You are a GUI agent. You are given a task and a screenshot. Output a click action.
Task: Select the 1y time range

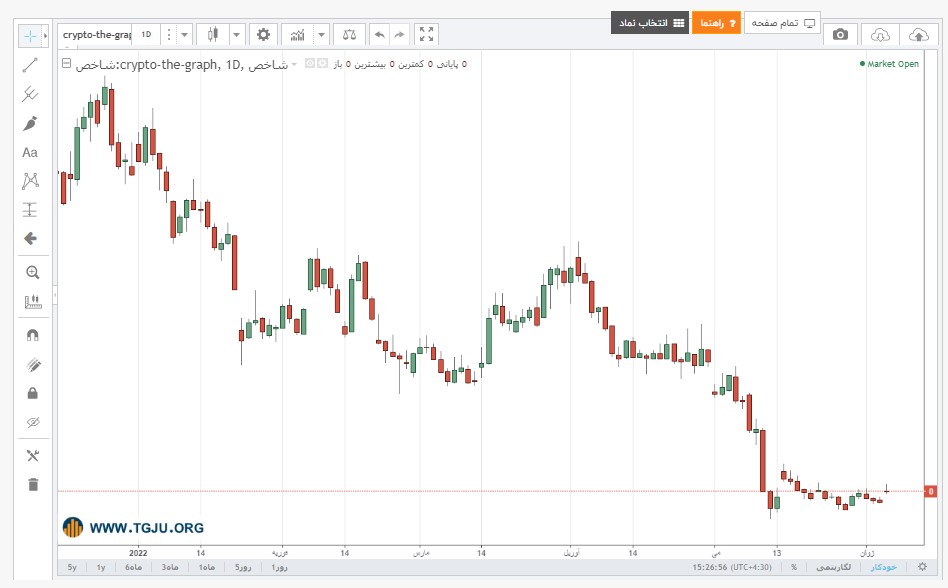[x=101, y=567]
